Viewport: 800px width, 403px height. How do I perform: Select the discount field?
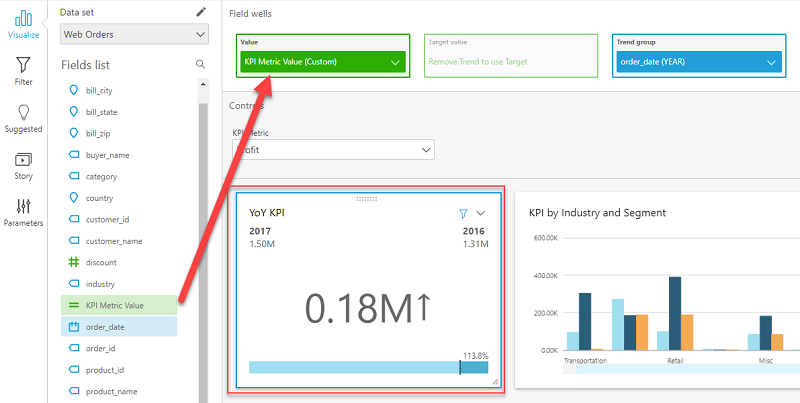[x=101, y=262]
